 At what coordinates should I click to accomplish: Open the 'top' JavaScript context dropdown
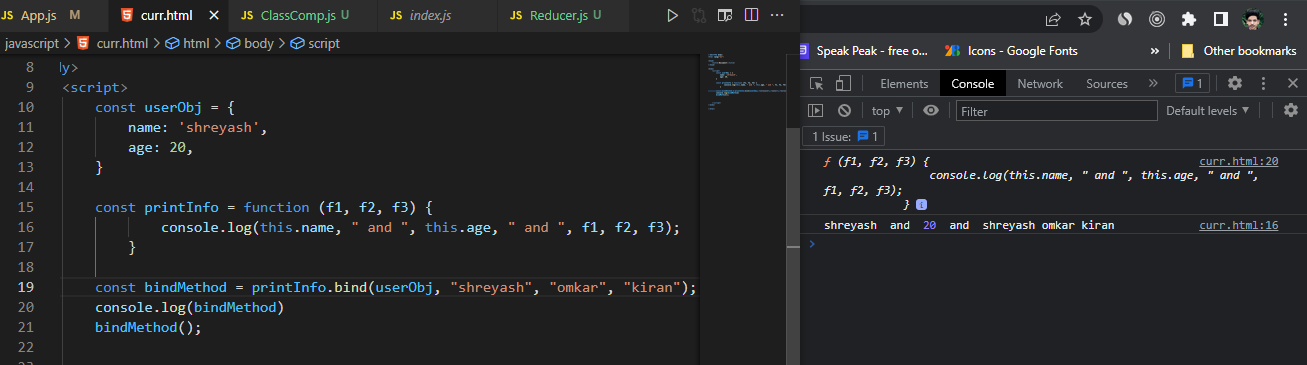coord(887,111)
